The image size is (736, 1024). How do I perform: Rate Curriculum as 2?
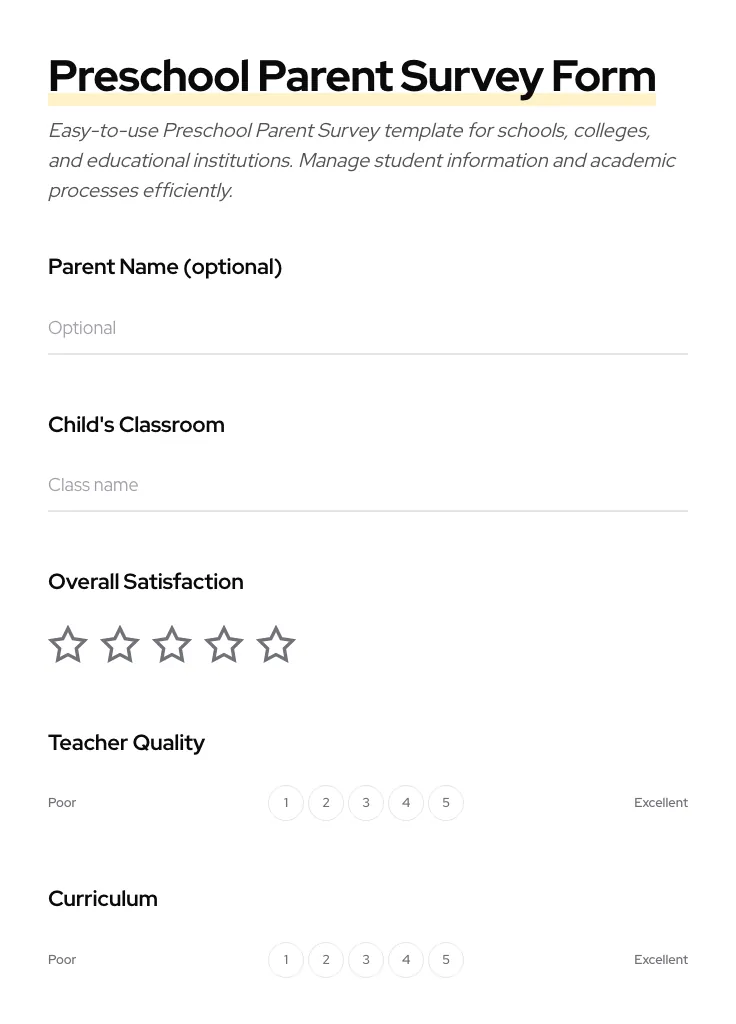(326, 959)
